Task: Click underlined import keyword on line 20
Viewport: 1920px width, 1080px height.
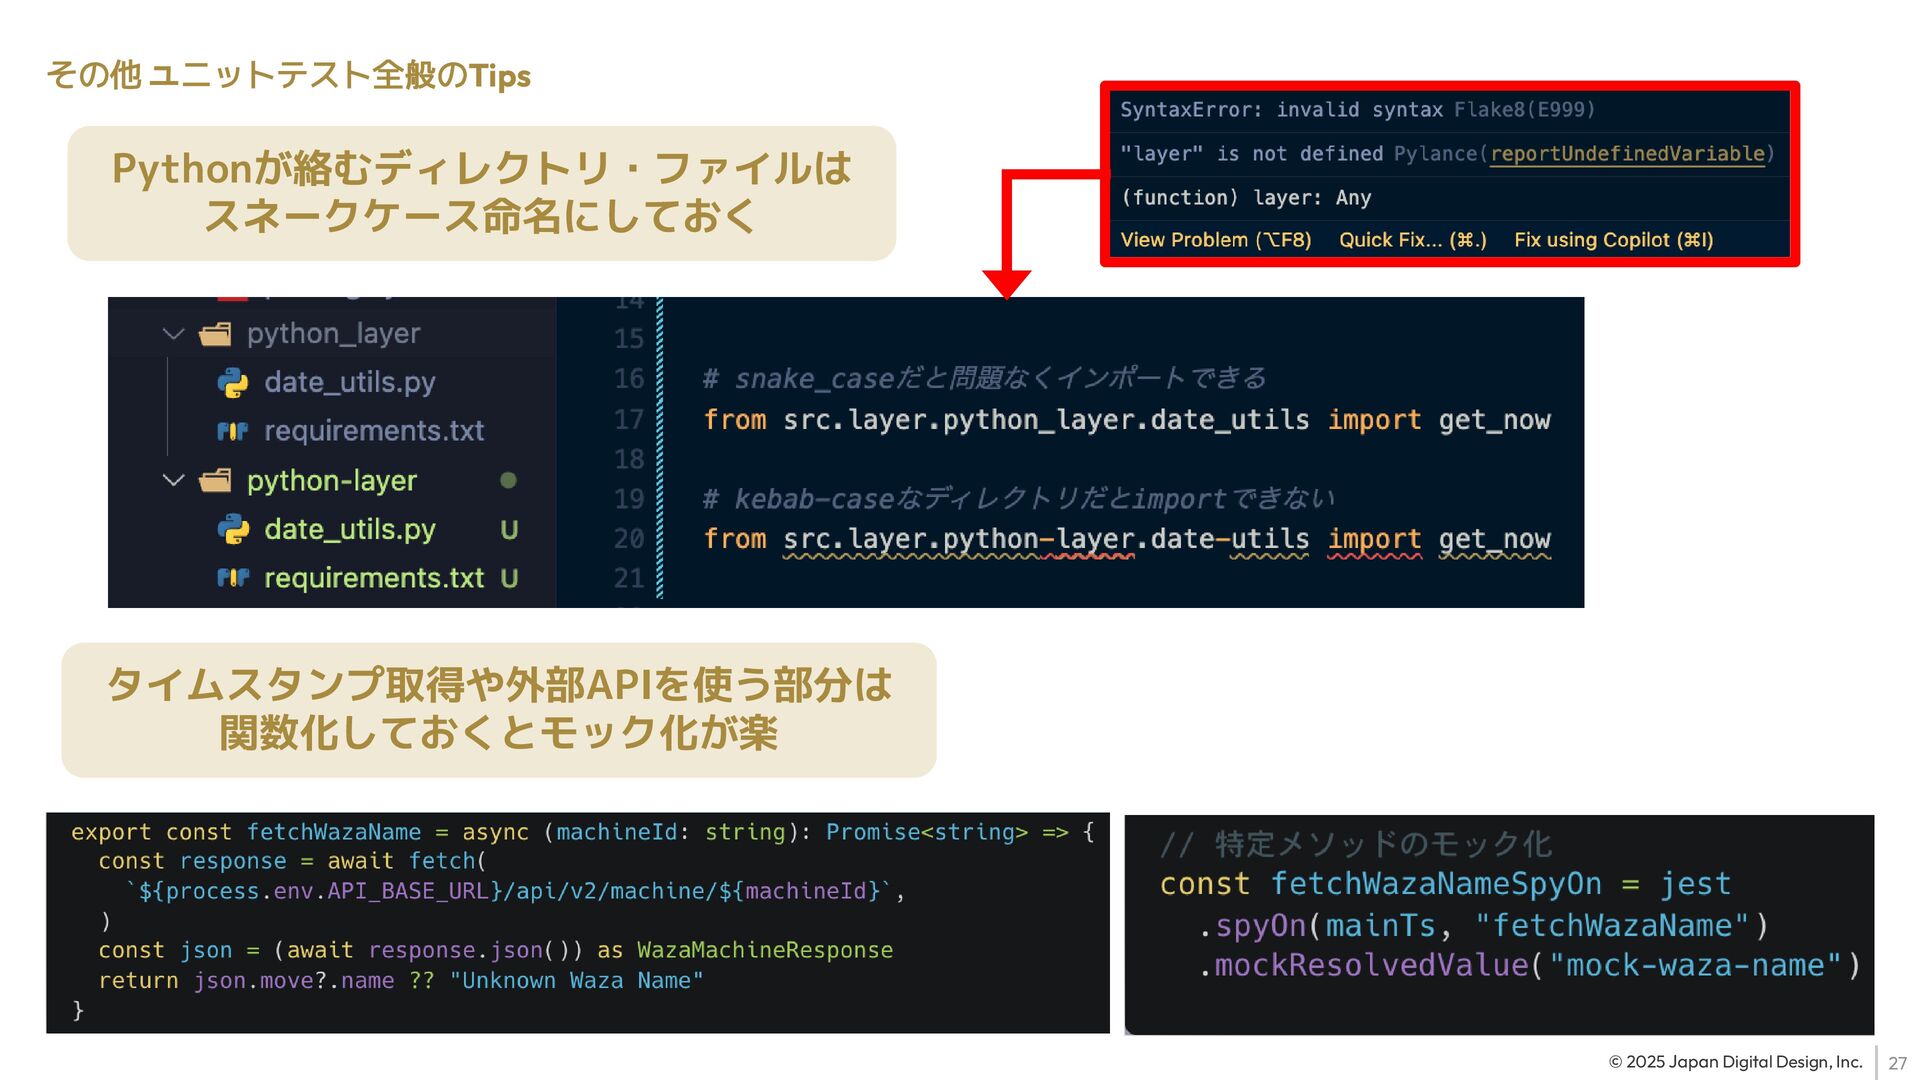Action: [x=1374, y=540]
